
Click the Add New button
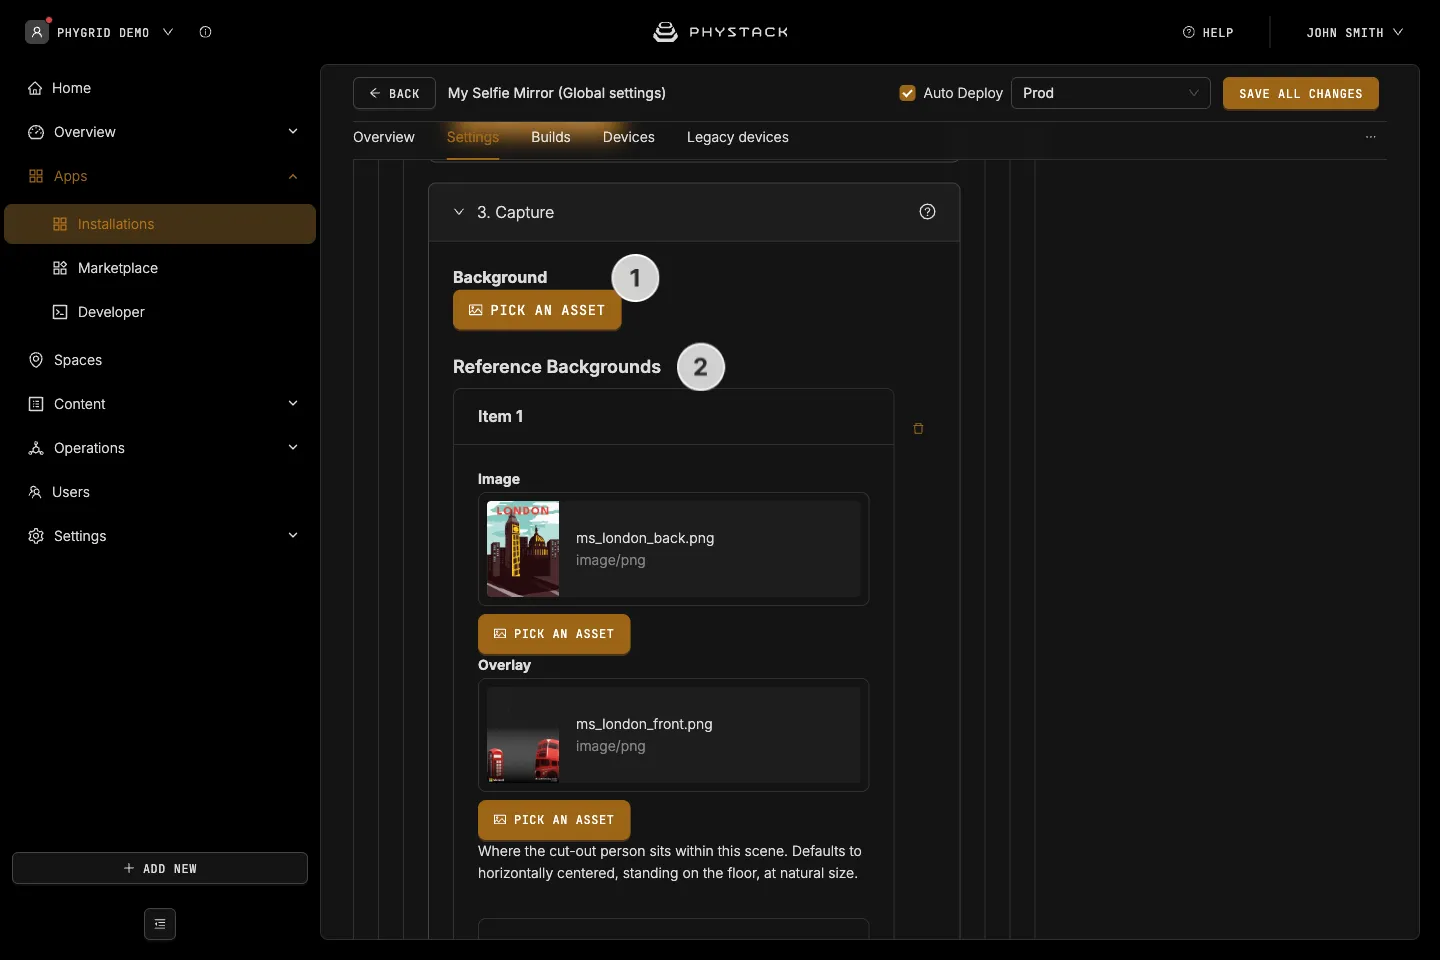coord(160,868)
